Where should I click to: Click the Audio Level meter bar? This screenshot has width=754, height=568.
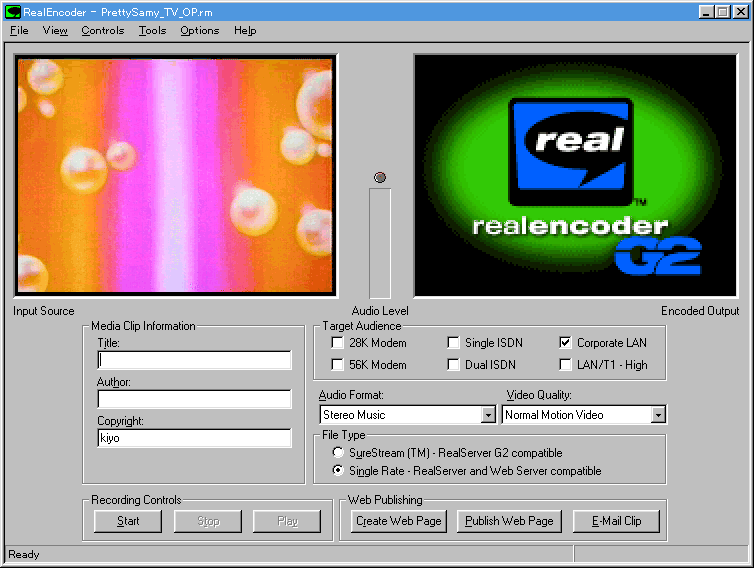point(380,243)
